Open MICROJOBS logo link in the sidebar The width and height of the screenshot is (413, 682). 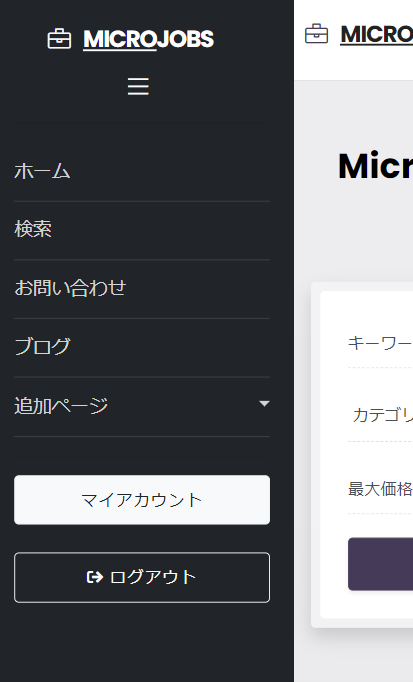coord(148,39)
